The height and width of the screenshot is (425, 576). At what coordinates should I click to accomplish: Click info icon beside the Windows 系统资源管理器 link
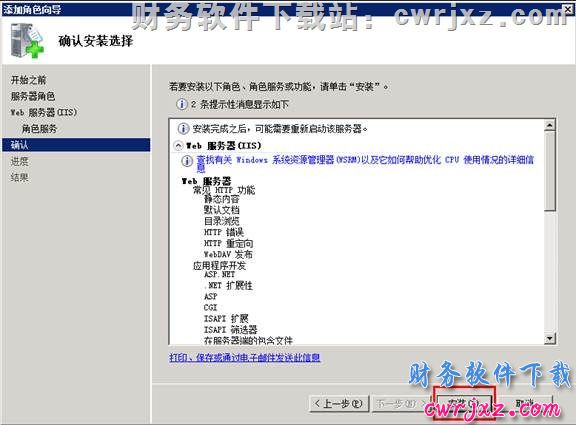[187, 161]
